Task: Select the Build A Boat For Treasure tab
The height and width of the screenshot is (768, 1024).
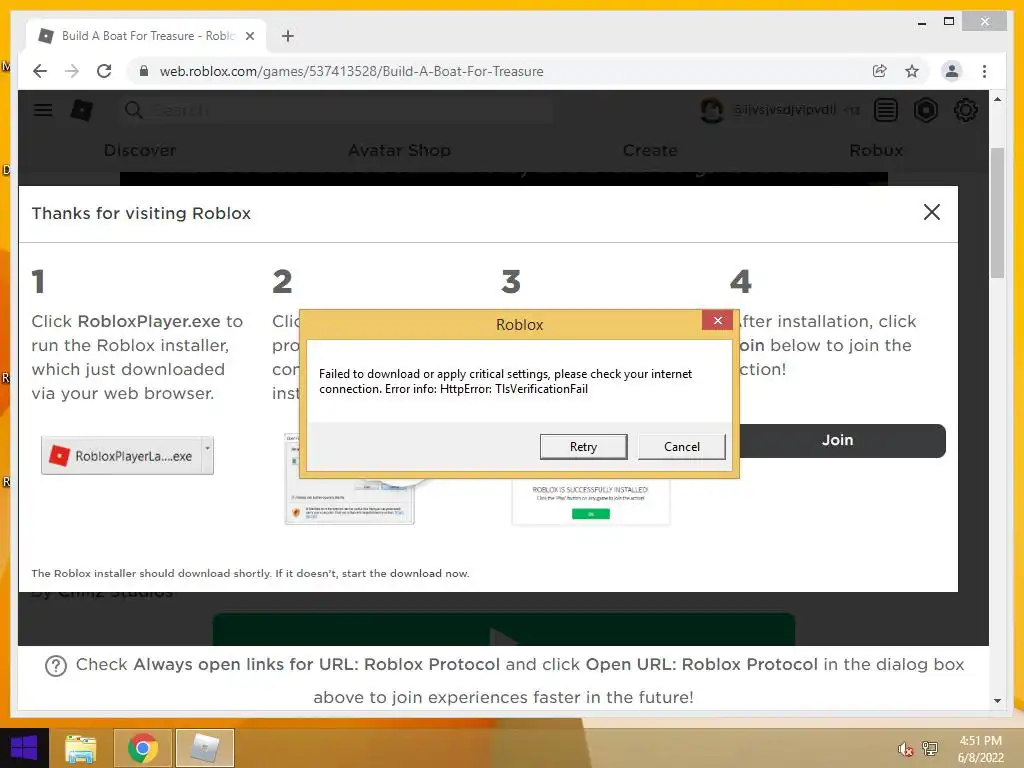Action: tap(146, 36)
